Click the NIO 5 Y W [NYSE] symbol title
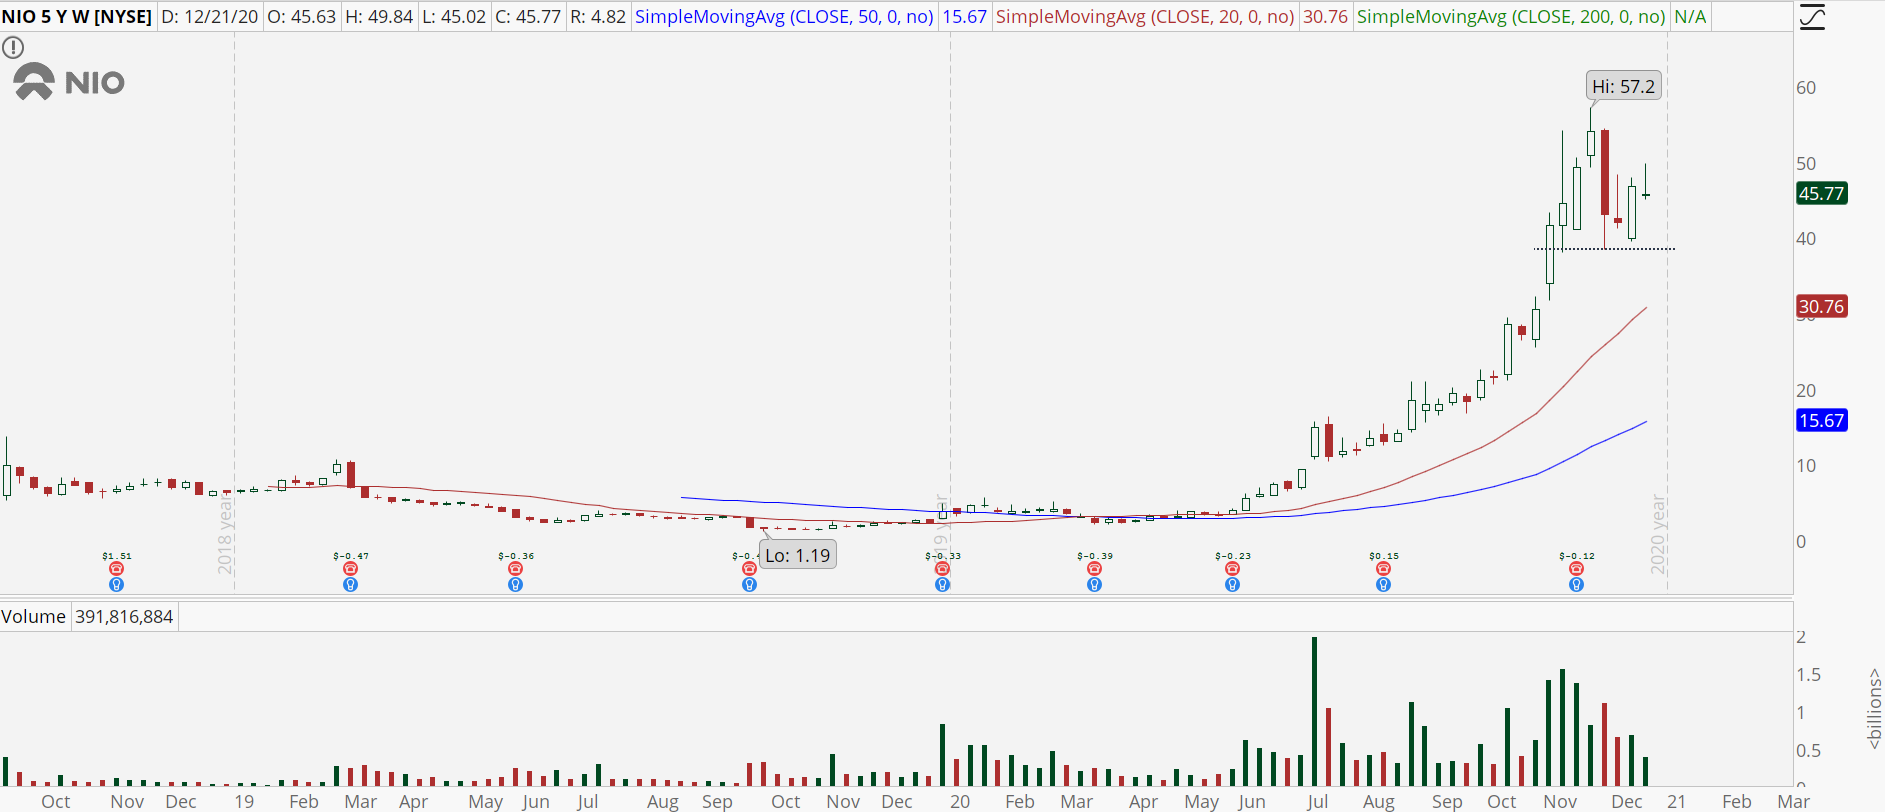Screen dimensions: 1885x812 (x=77, y=17)
